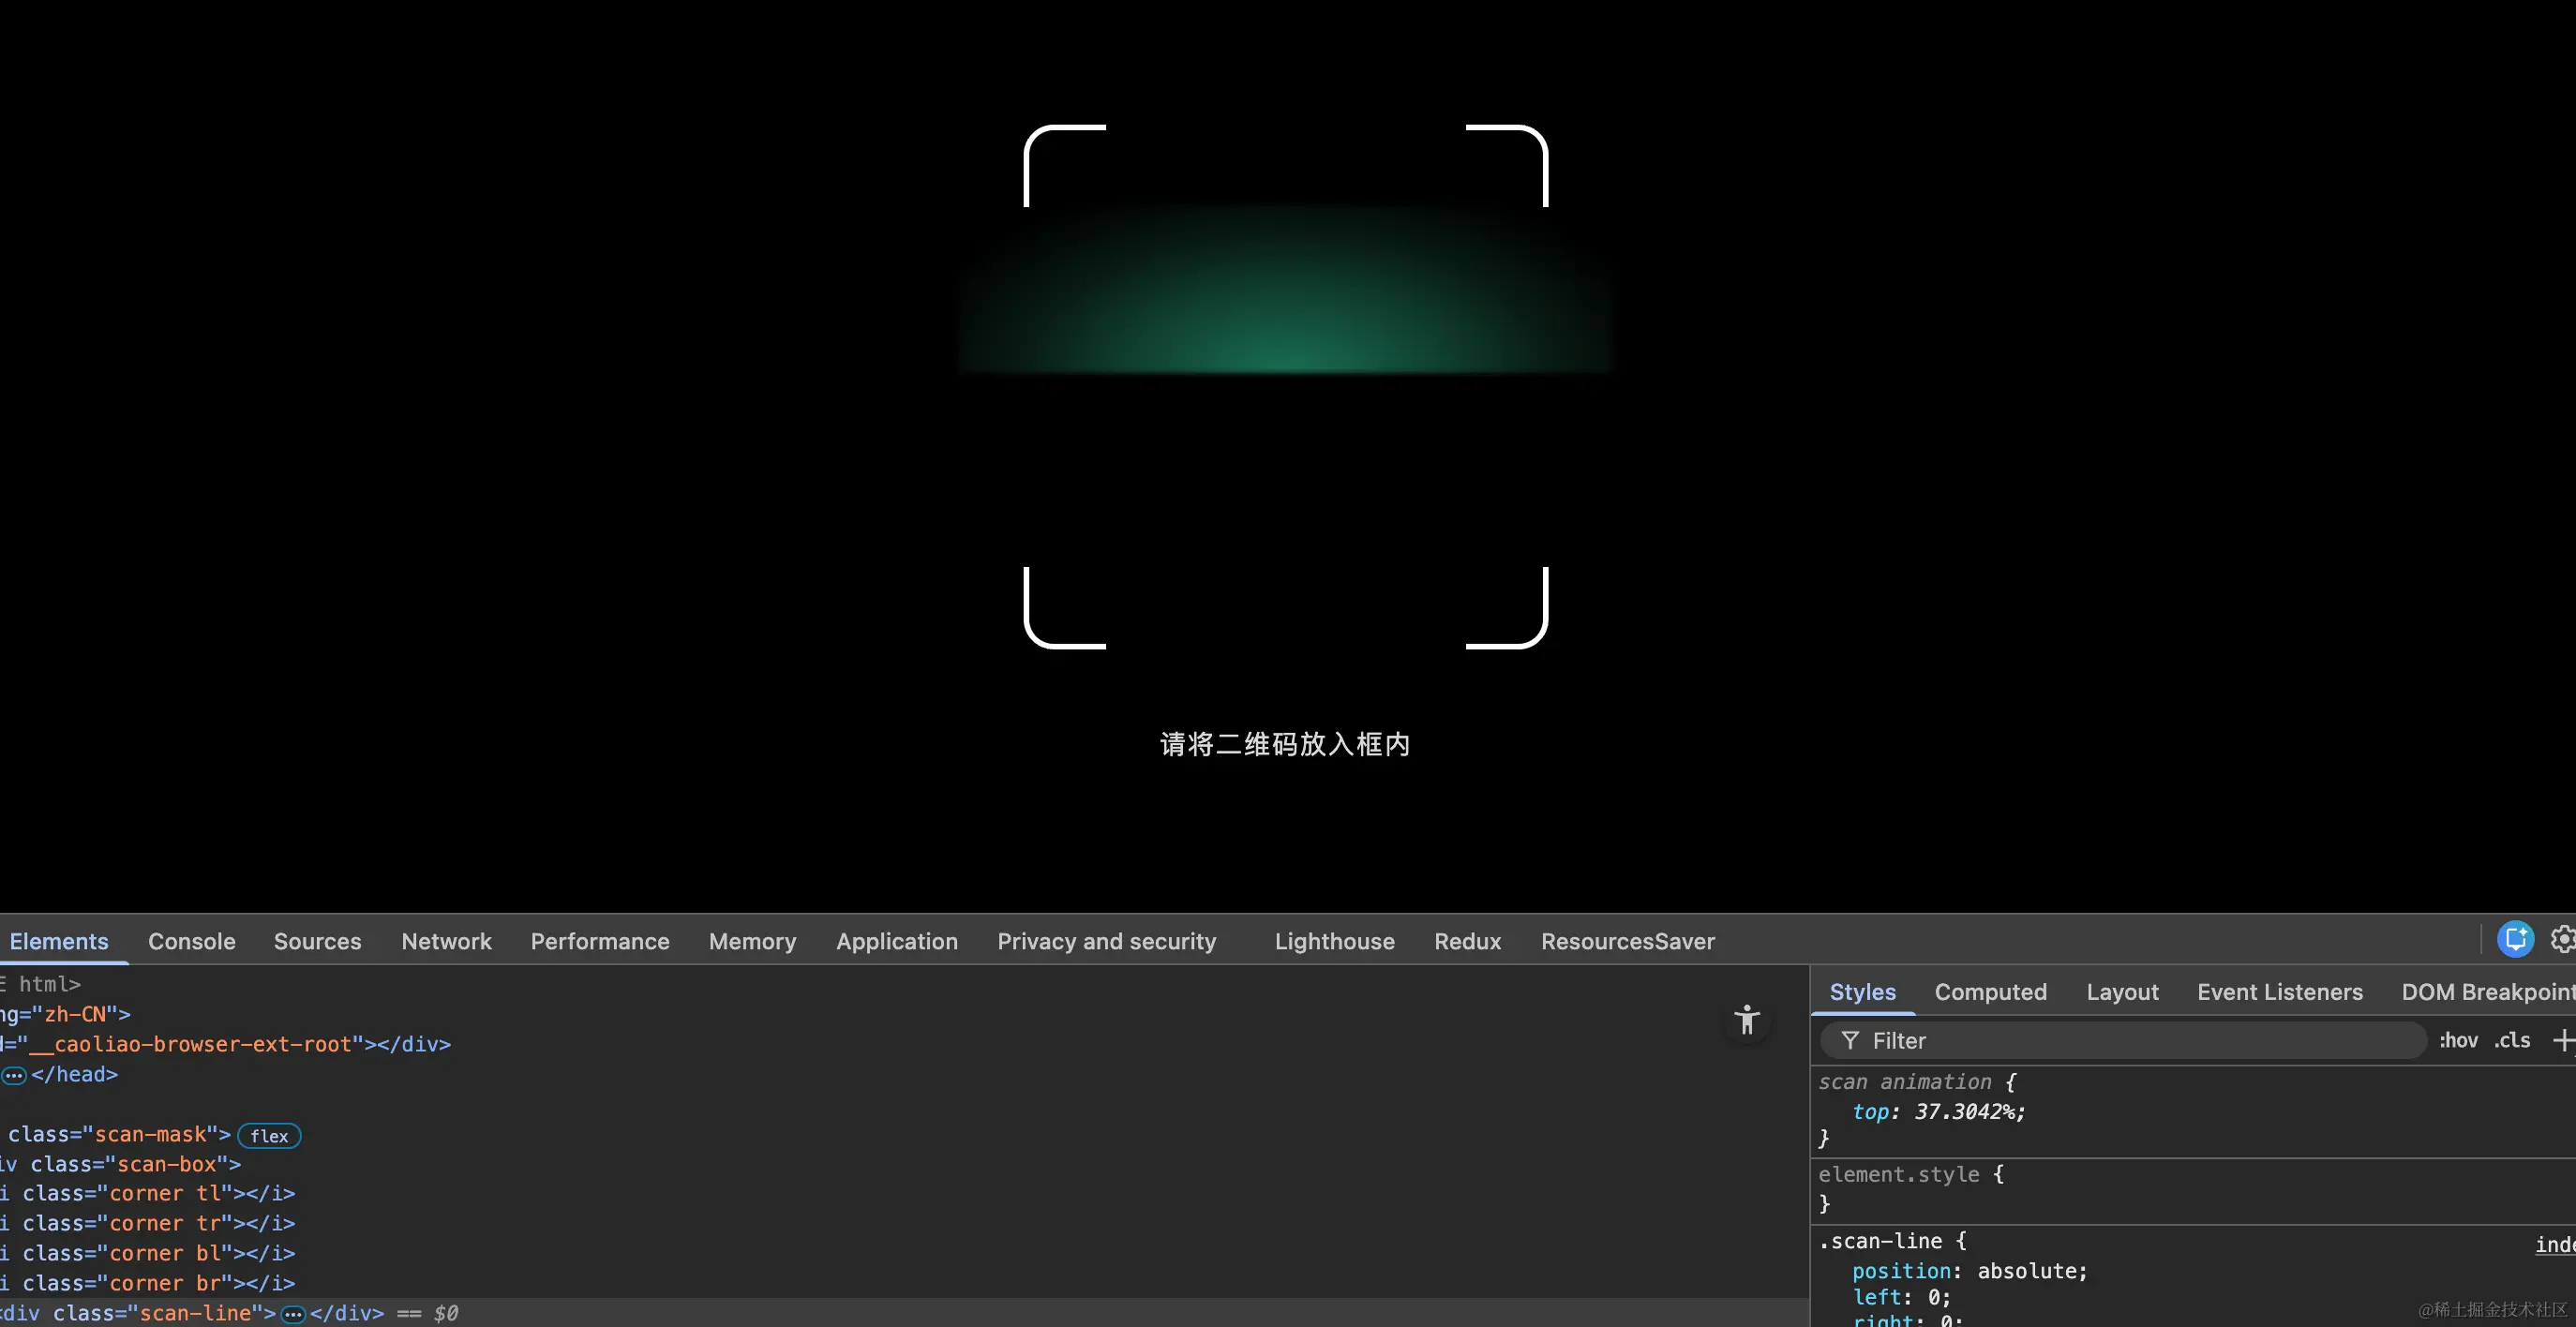
Task: Click the top 37.3042% value
Action: point(1968,1111)
